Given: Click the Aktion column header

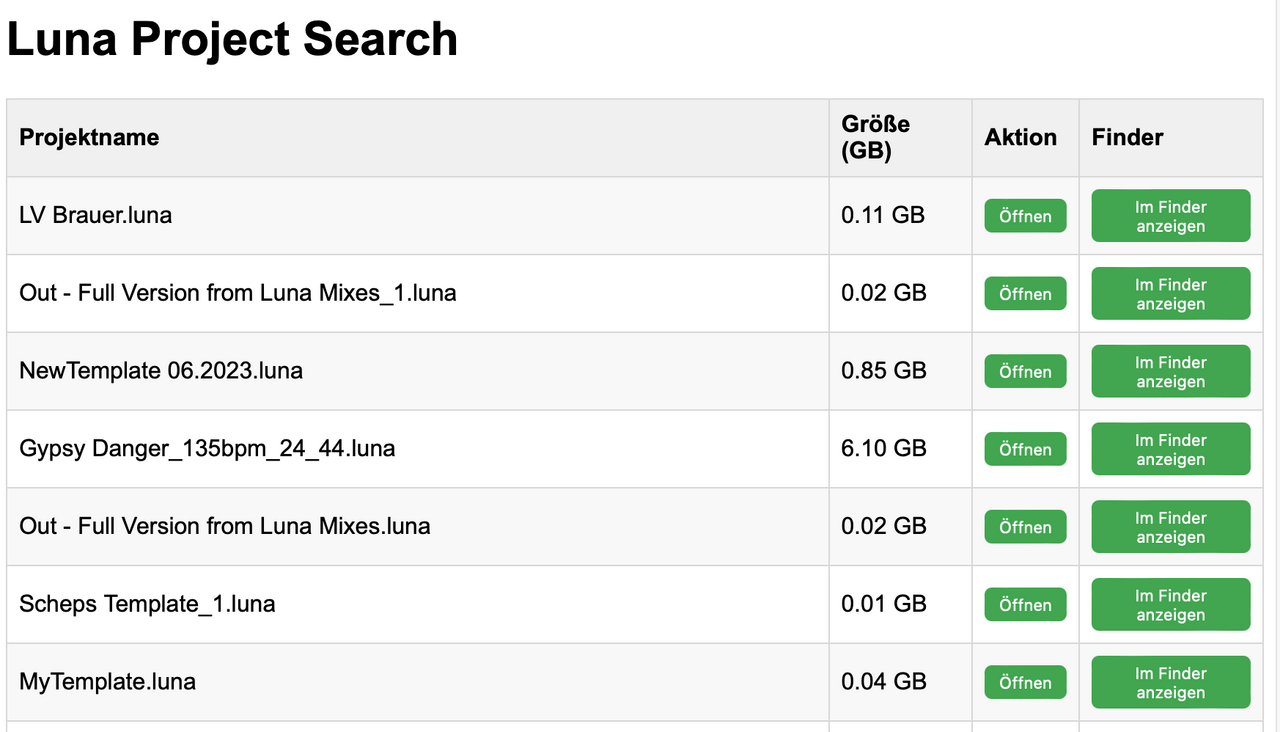Looking at the screenshot, I should [x=1025, y=138].
